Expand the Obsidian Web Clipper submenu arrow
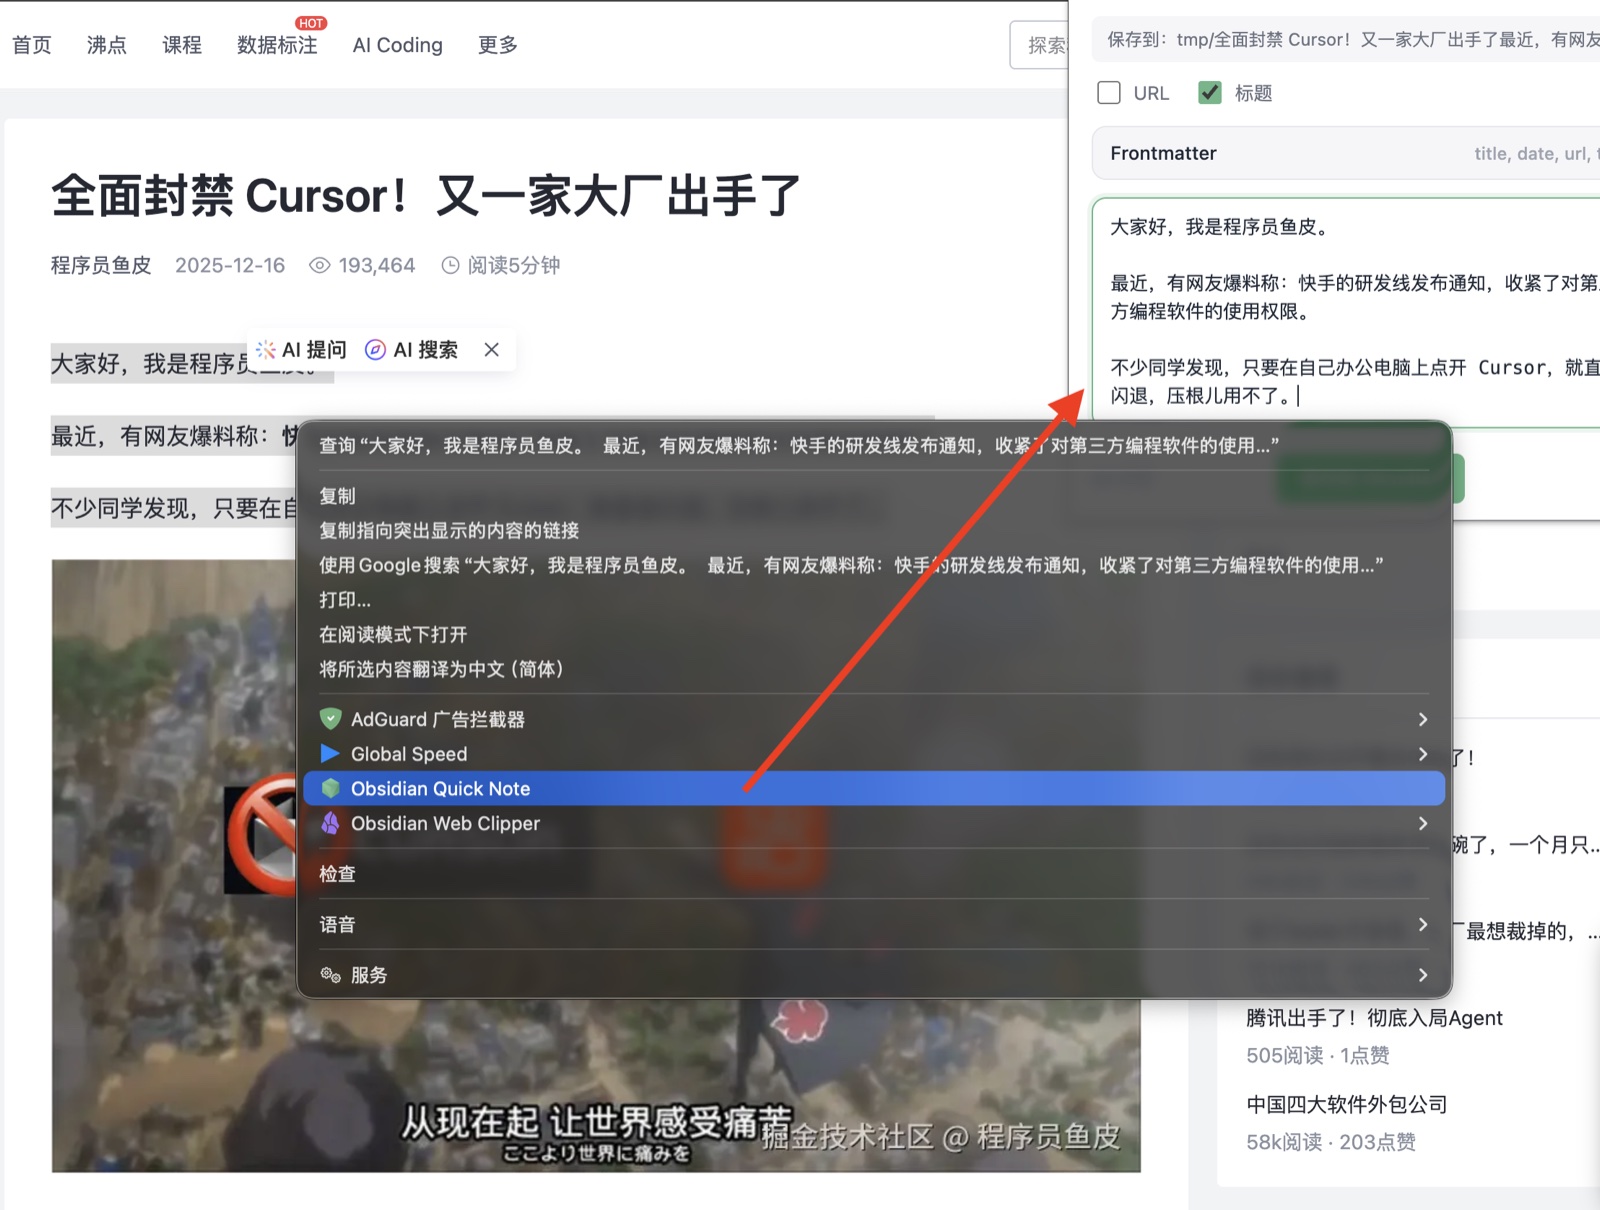 pos(1422,823)
